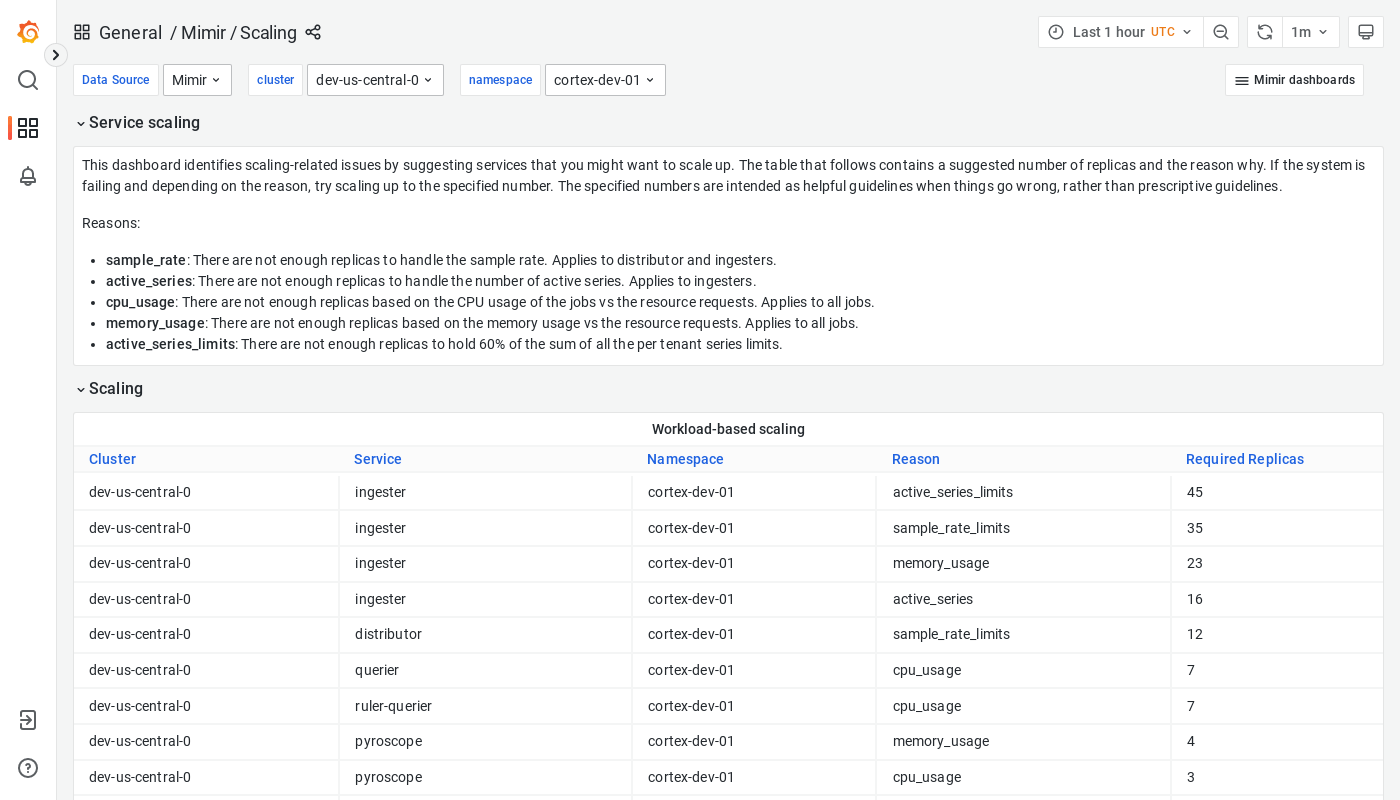Open the 1m refresh interval dropdown
This screenshot has height=800, width=1400.
coord(1310,32)
